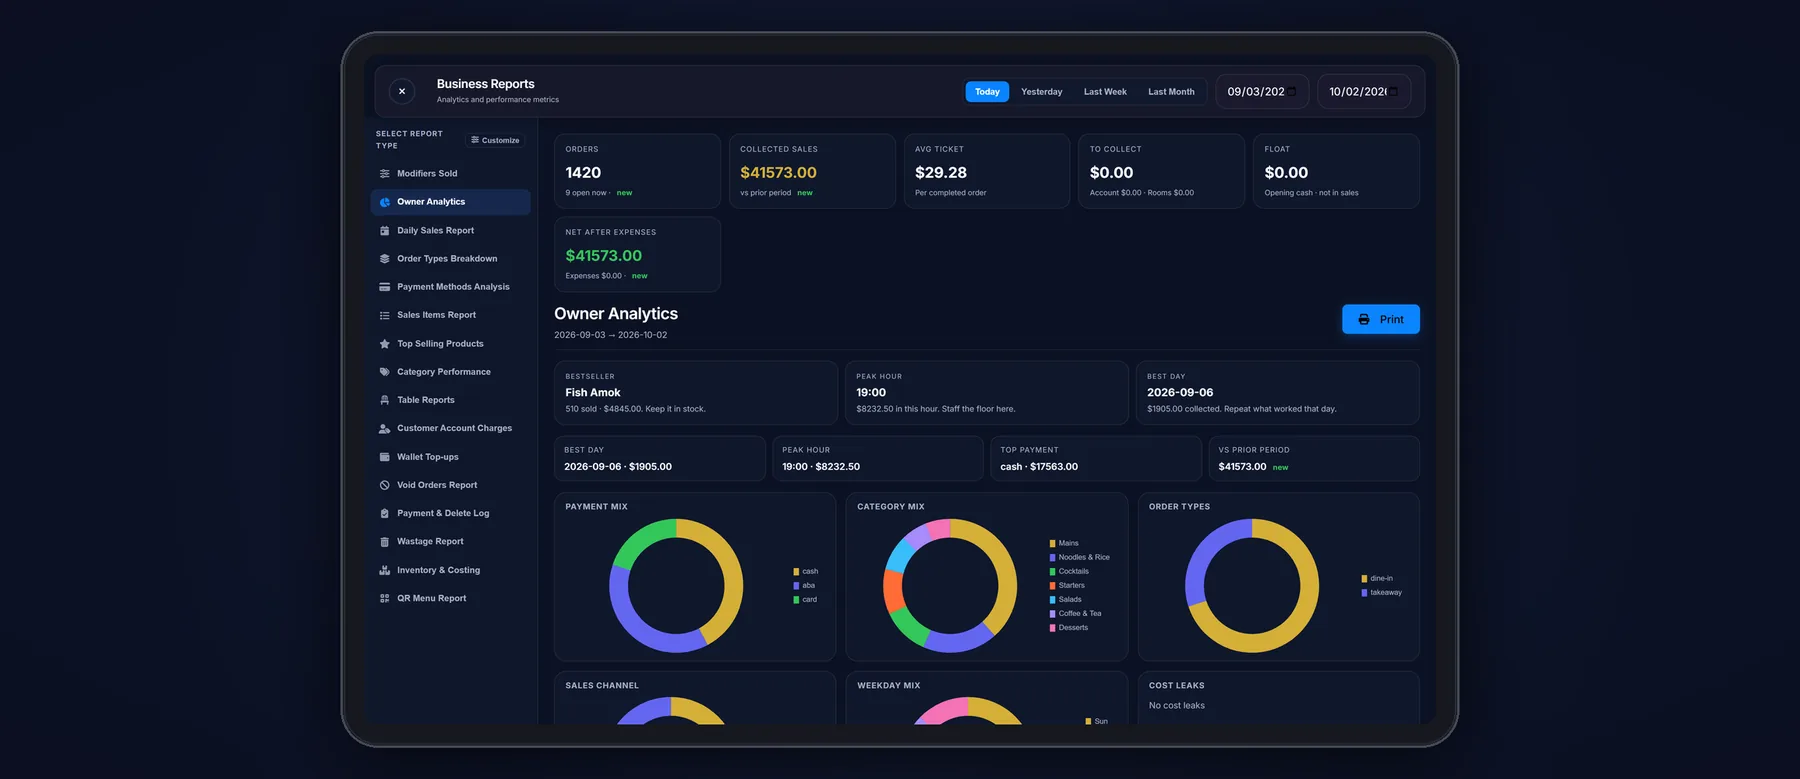Switch to the Yesterday range
This screenshot has width=1800, height=779.
pyautogui.click(x=1041, y=92)
